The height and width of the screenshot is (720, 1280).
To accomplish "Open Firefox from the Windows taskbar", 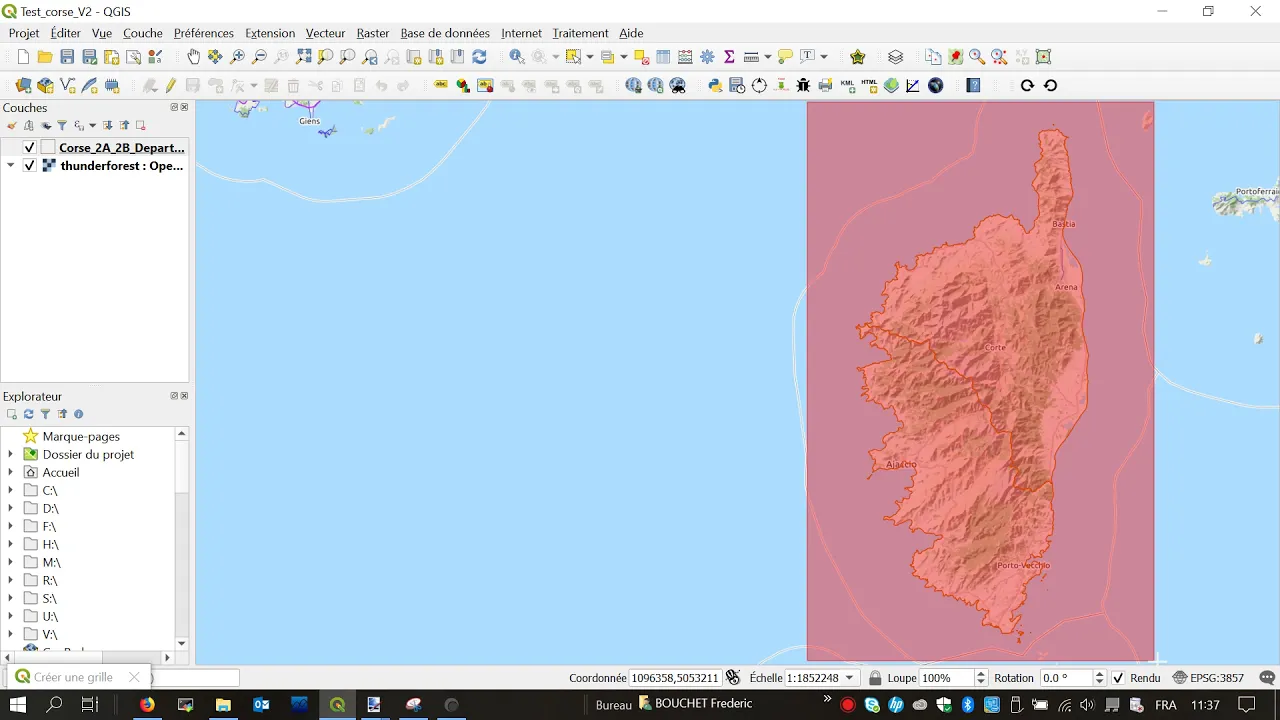I will [x=148, y=705].
